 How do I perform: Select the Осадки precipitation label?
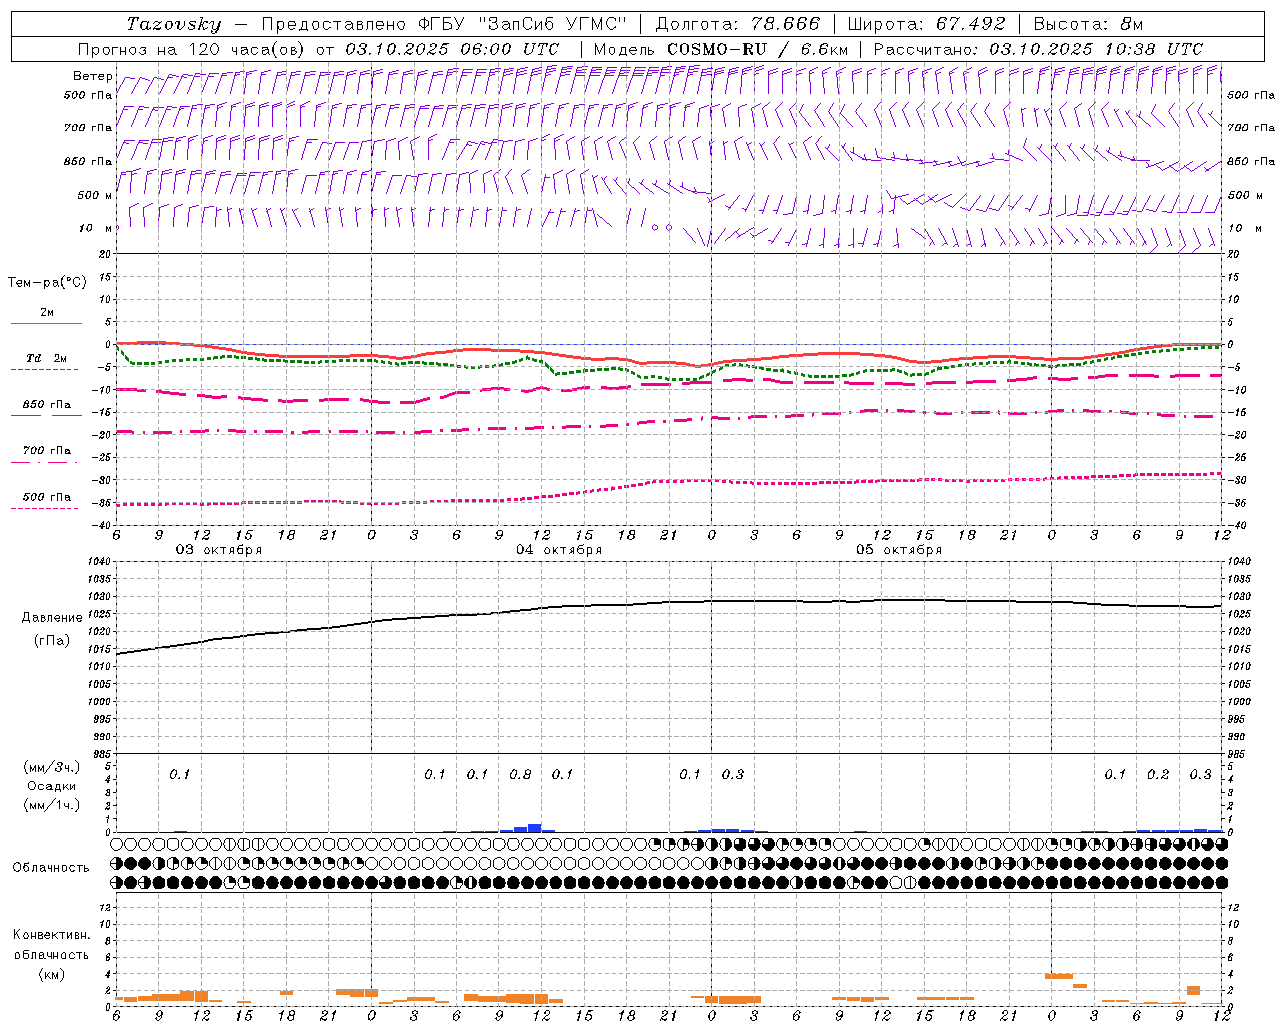point(52,786)
